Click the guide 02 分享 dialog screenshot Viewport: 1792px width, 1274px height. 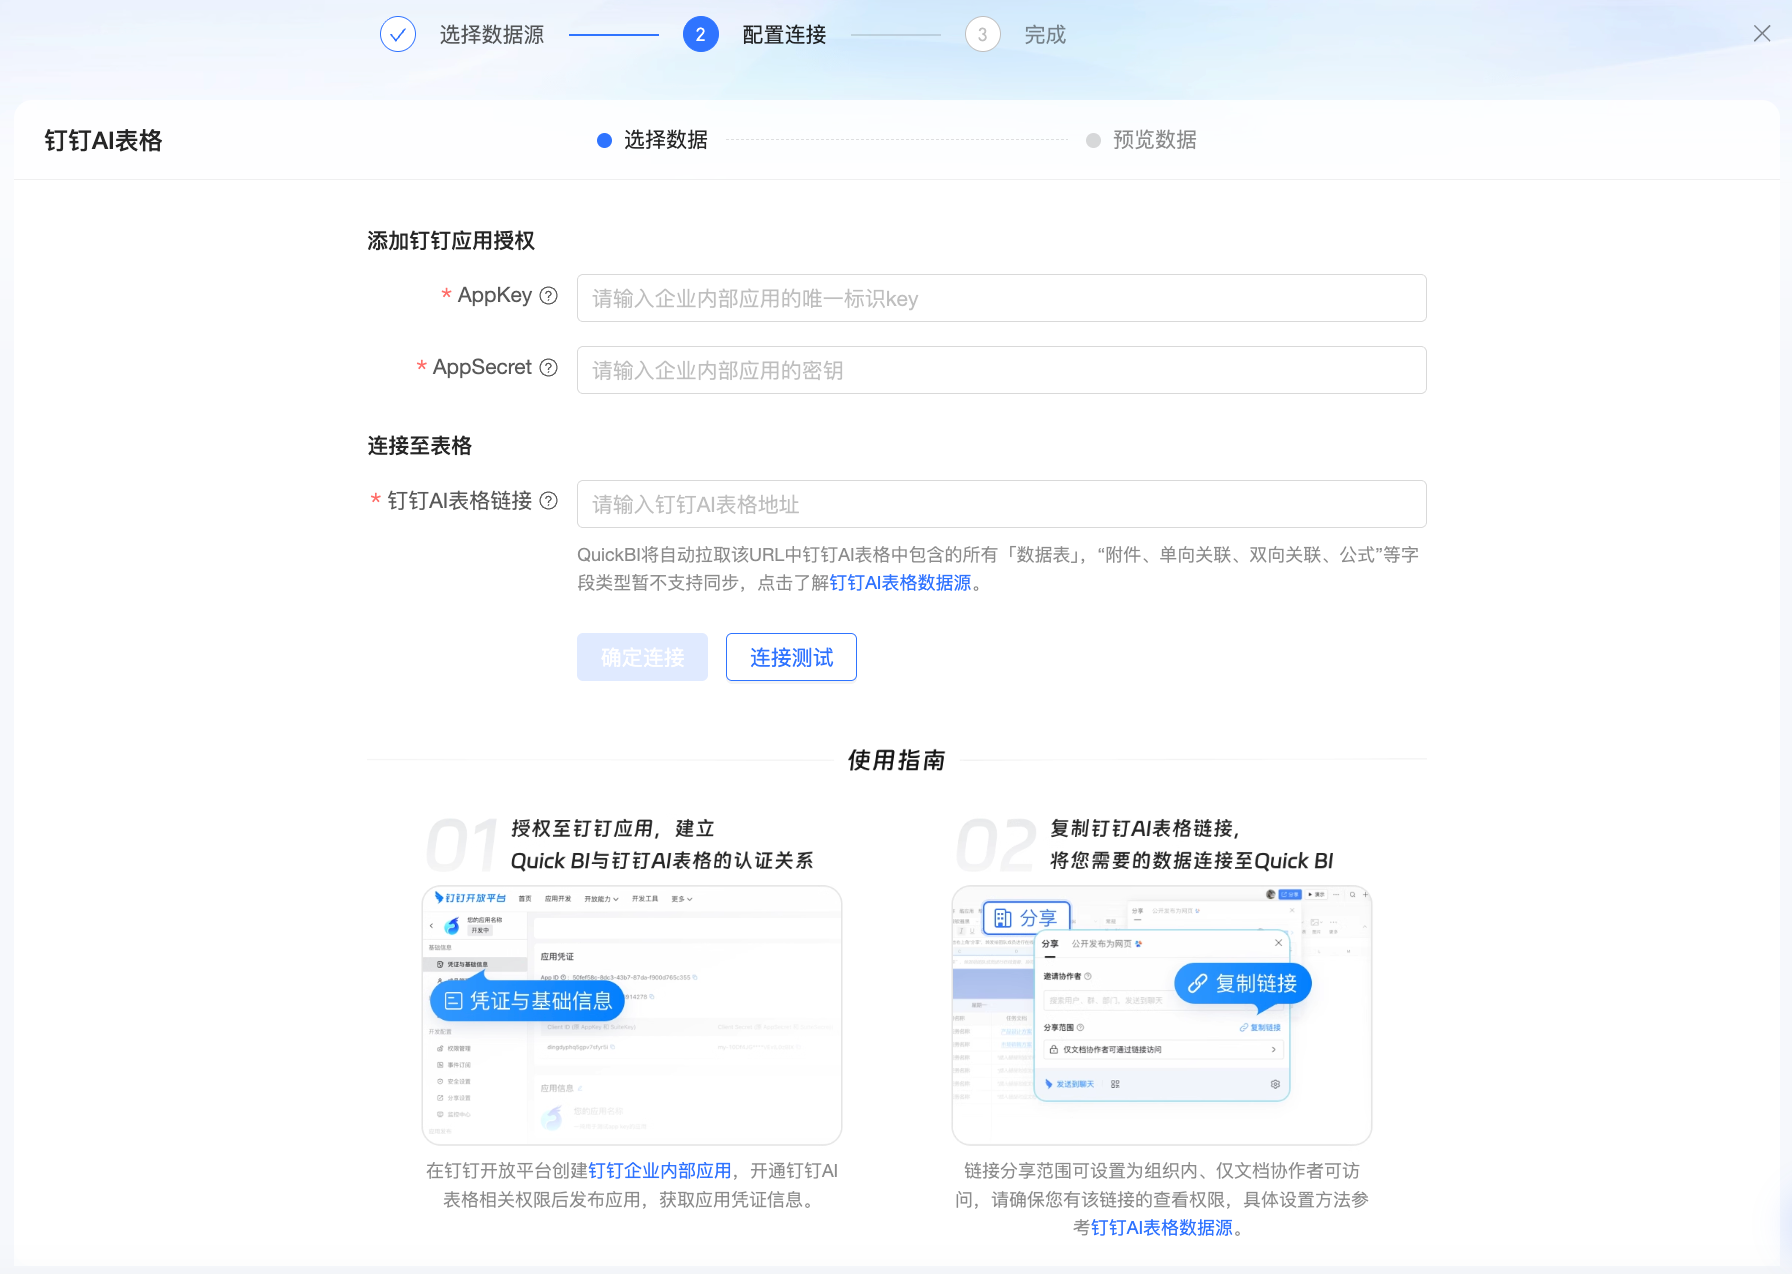(x=1162, y=1015)
